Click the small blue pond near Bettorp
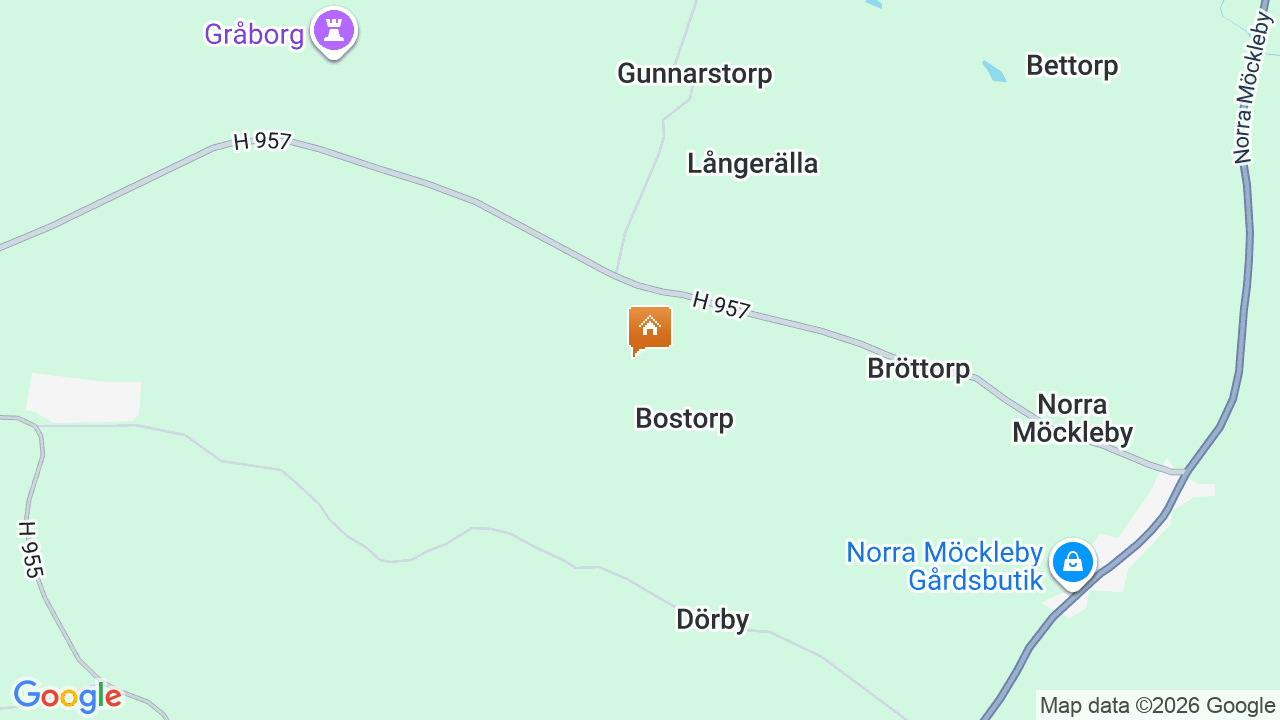1280x720 pixels. pyautogui.click(x=993, y=71)
